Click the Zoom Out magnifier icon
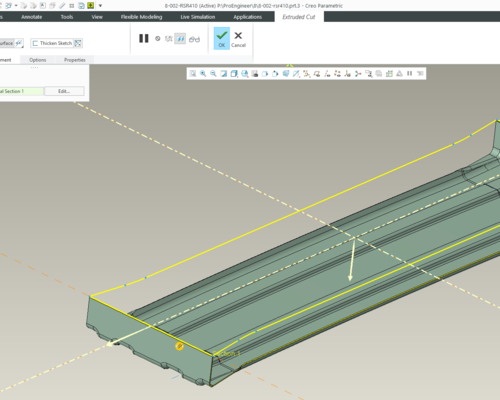Screen dimensions: 500x400 pos(213,74)
